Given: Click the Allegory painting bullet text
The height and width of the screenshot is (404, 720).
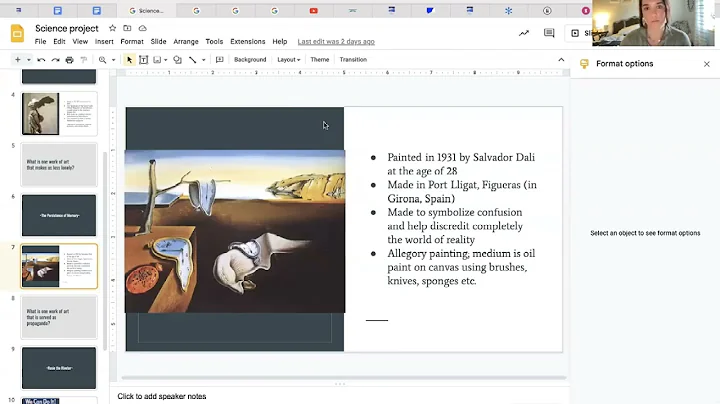Looking at the screenshot, I should coord(461,267).
